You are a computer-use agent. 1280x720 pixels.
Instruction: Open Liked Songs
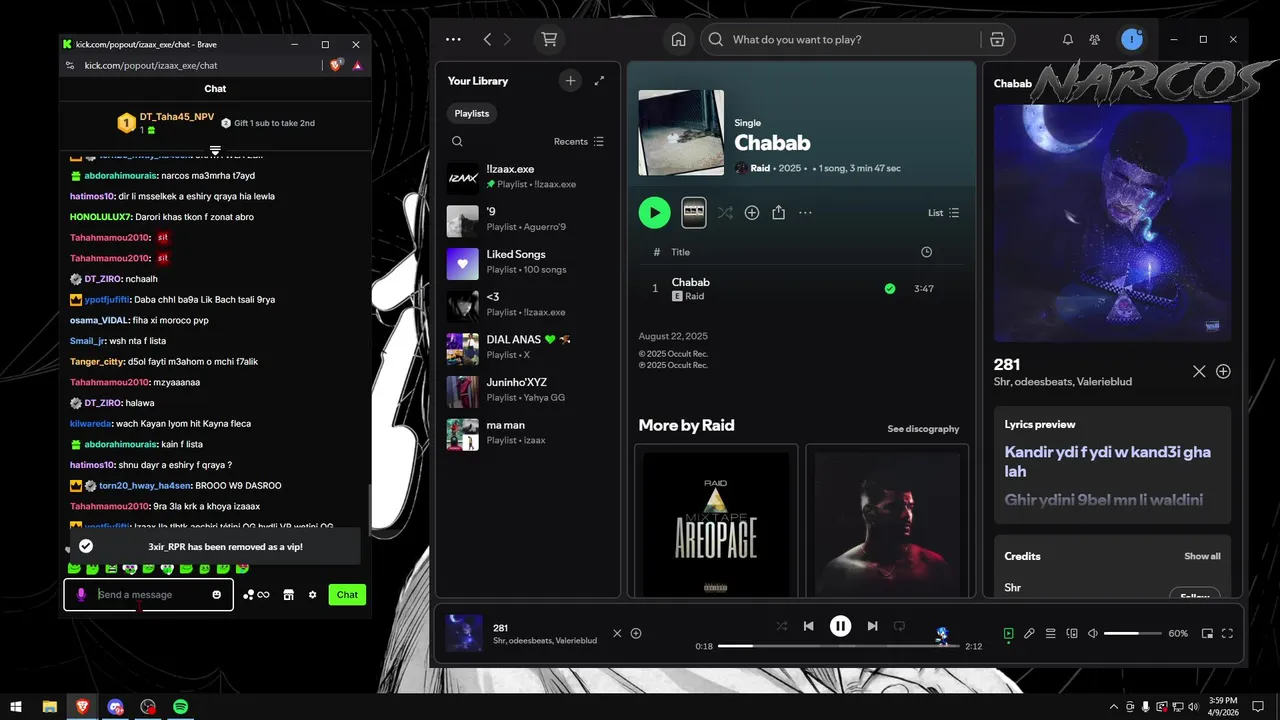point(528,262)
